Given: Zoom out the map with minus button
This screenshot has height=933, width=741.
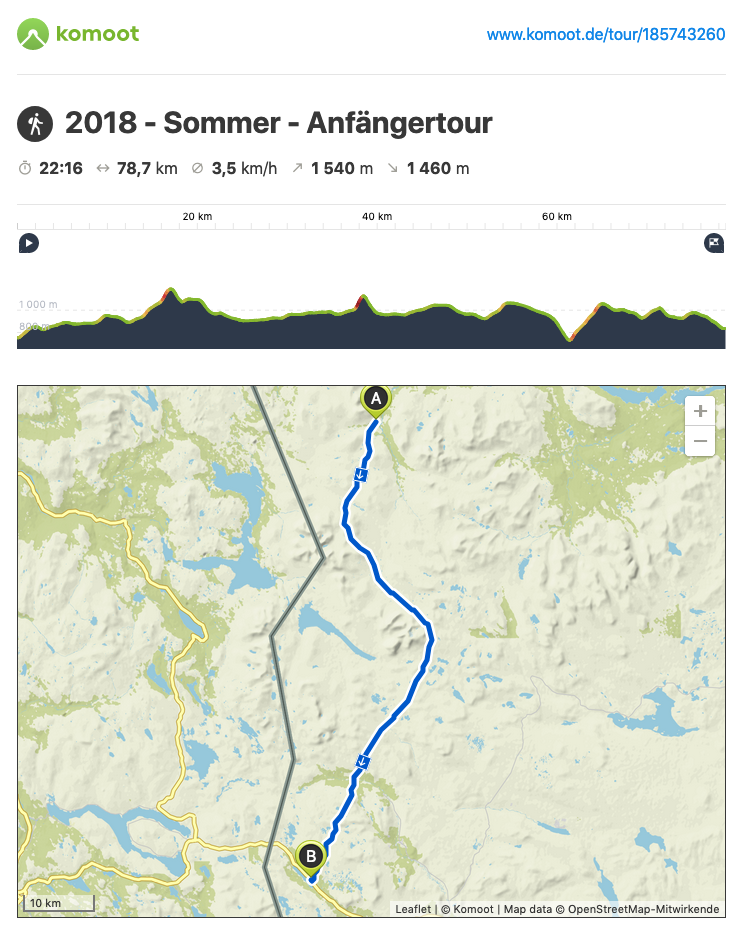Looking at the screenshot, I should (x=700, y=441).
